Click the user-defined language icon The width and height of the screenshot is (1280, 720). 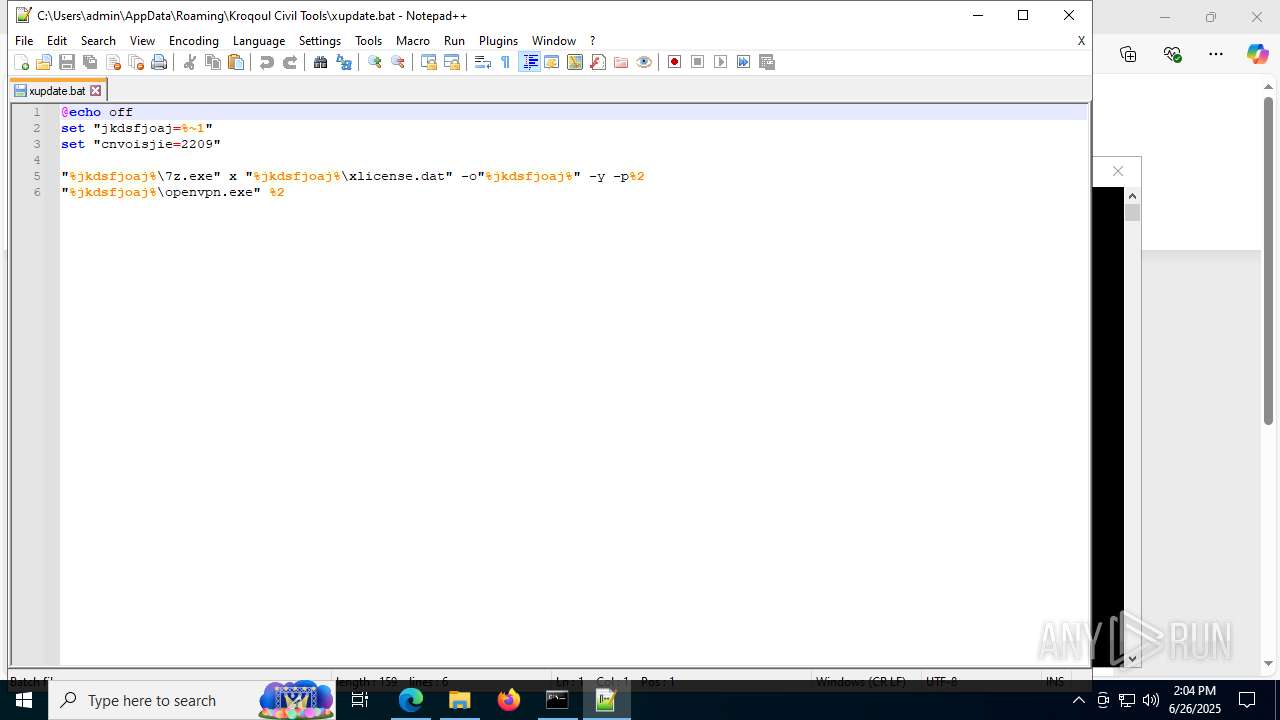552,62
